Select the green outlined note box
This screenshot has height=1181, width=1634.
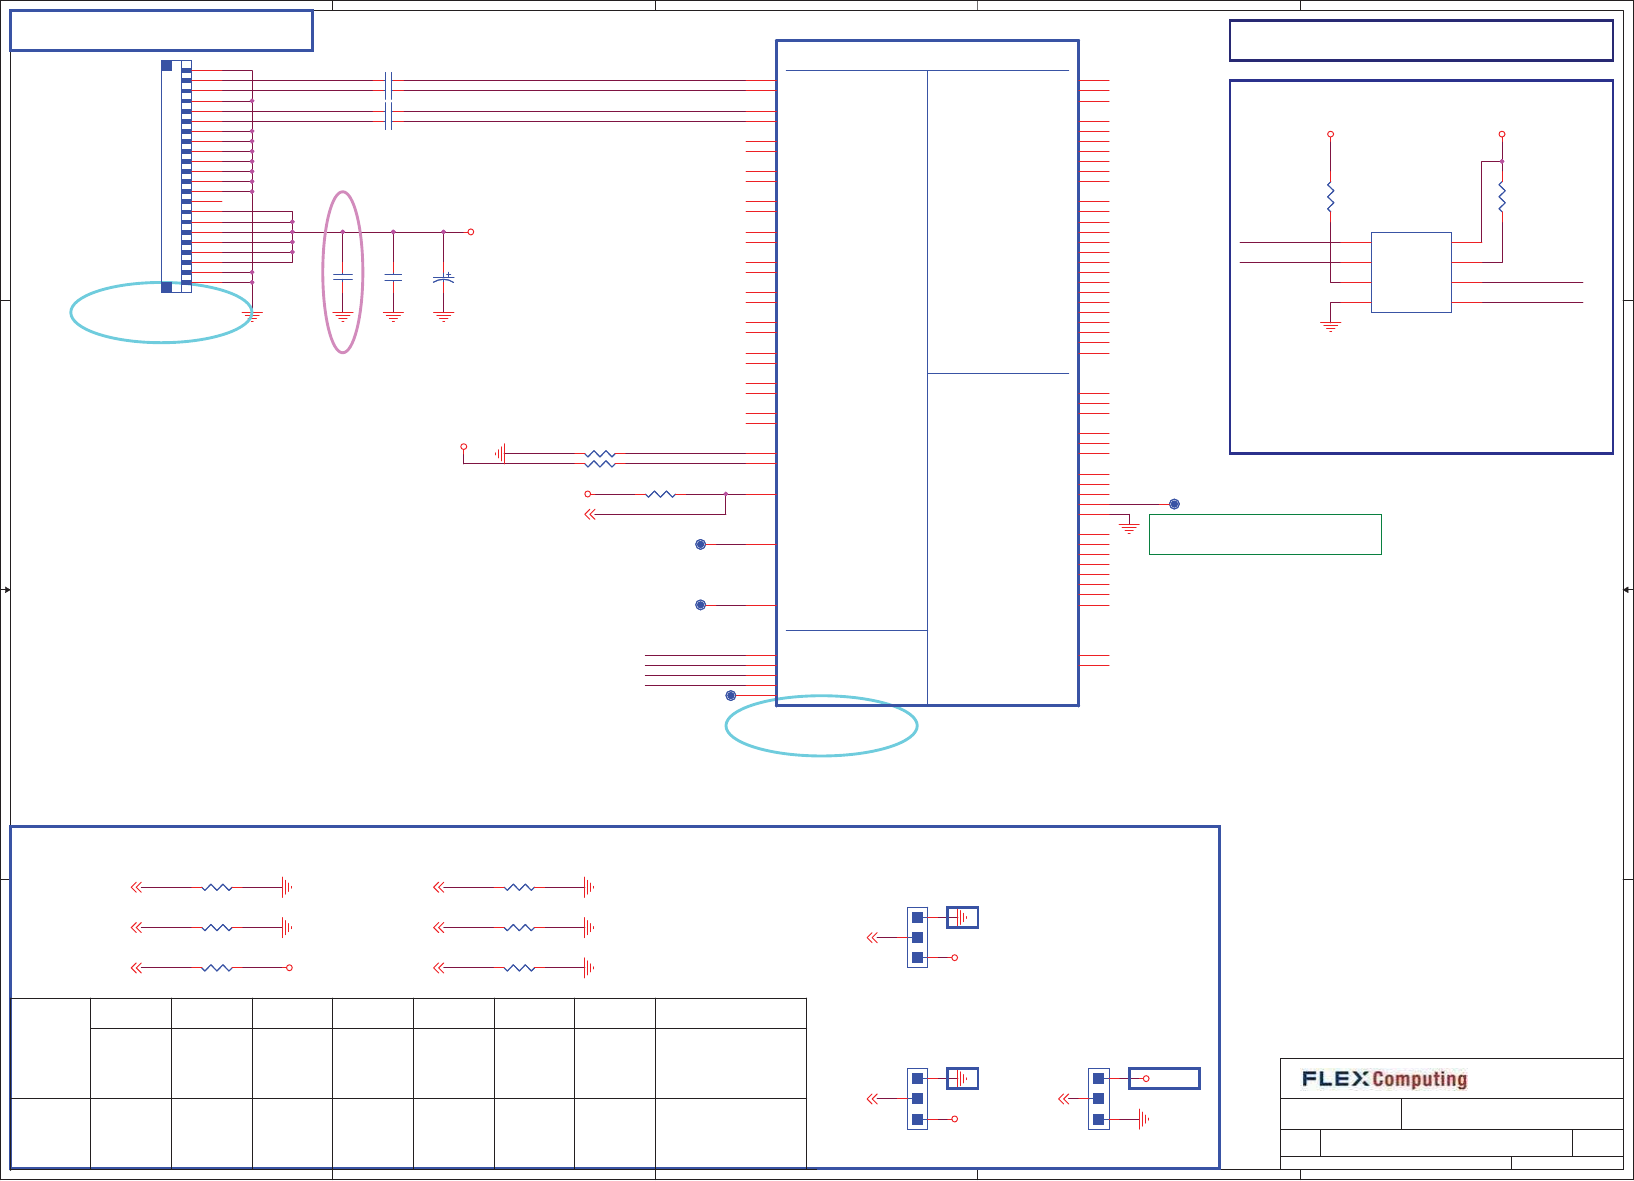tap(1265, 534)
